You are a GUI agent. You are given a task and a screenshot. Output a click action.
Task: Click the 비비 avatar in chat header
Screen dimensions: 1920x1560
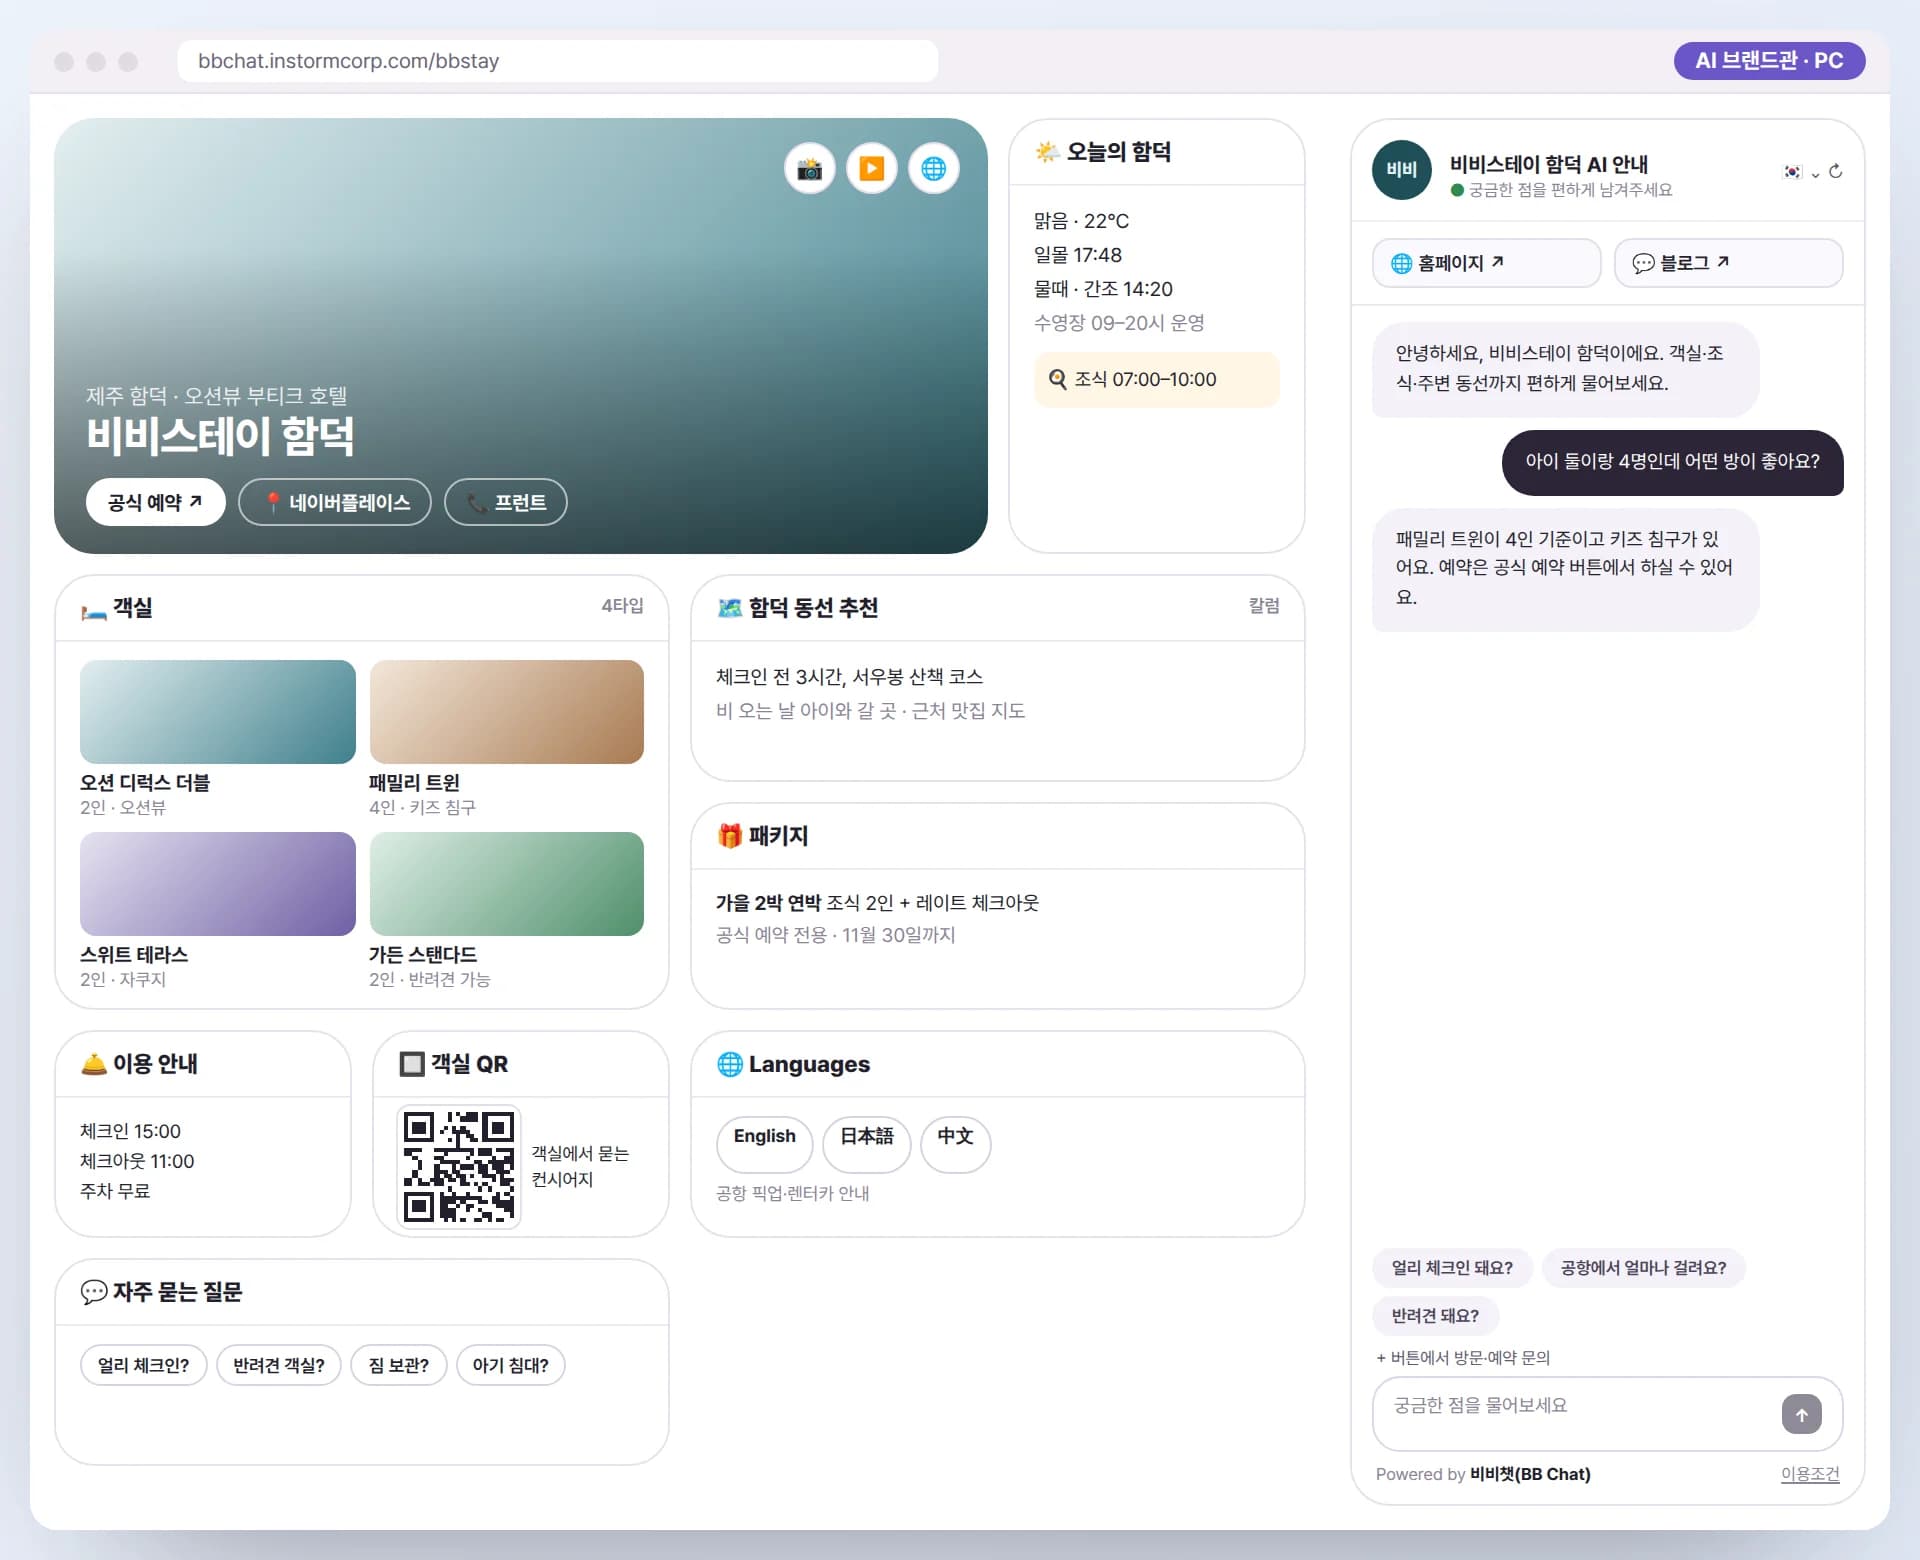(x=1401, y=170)
